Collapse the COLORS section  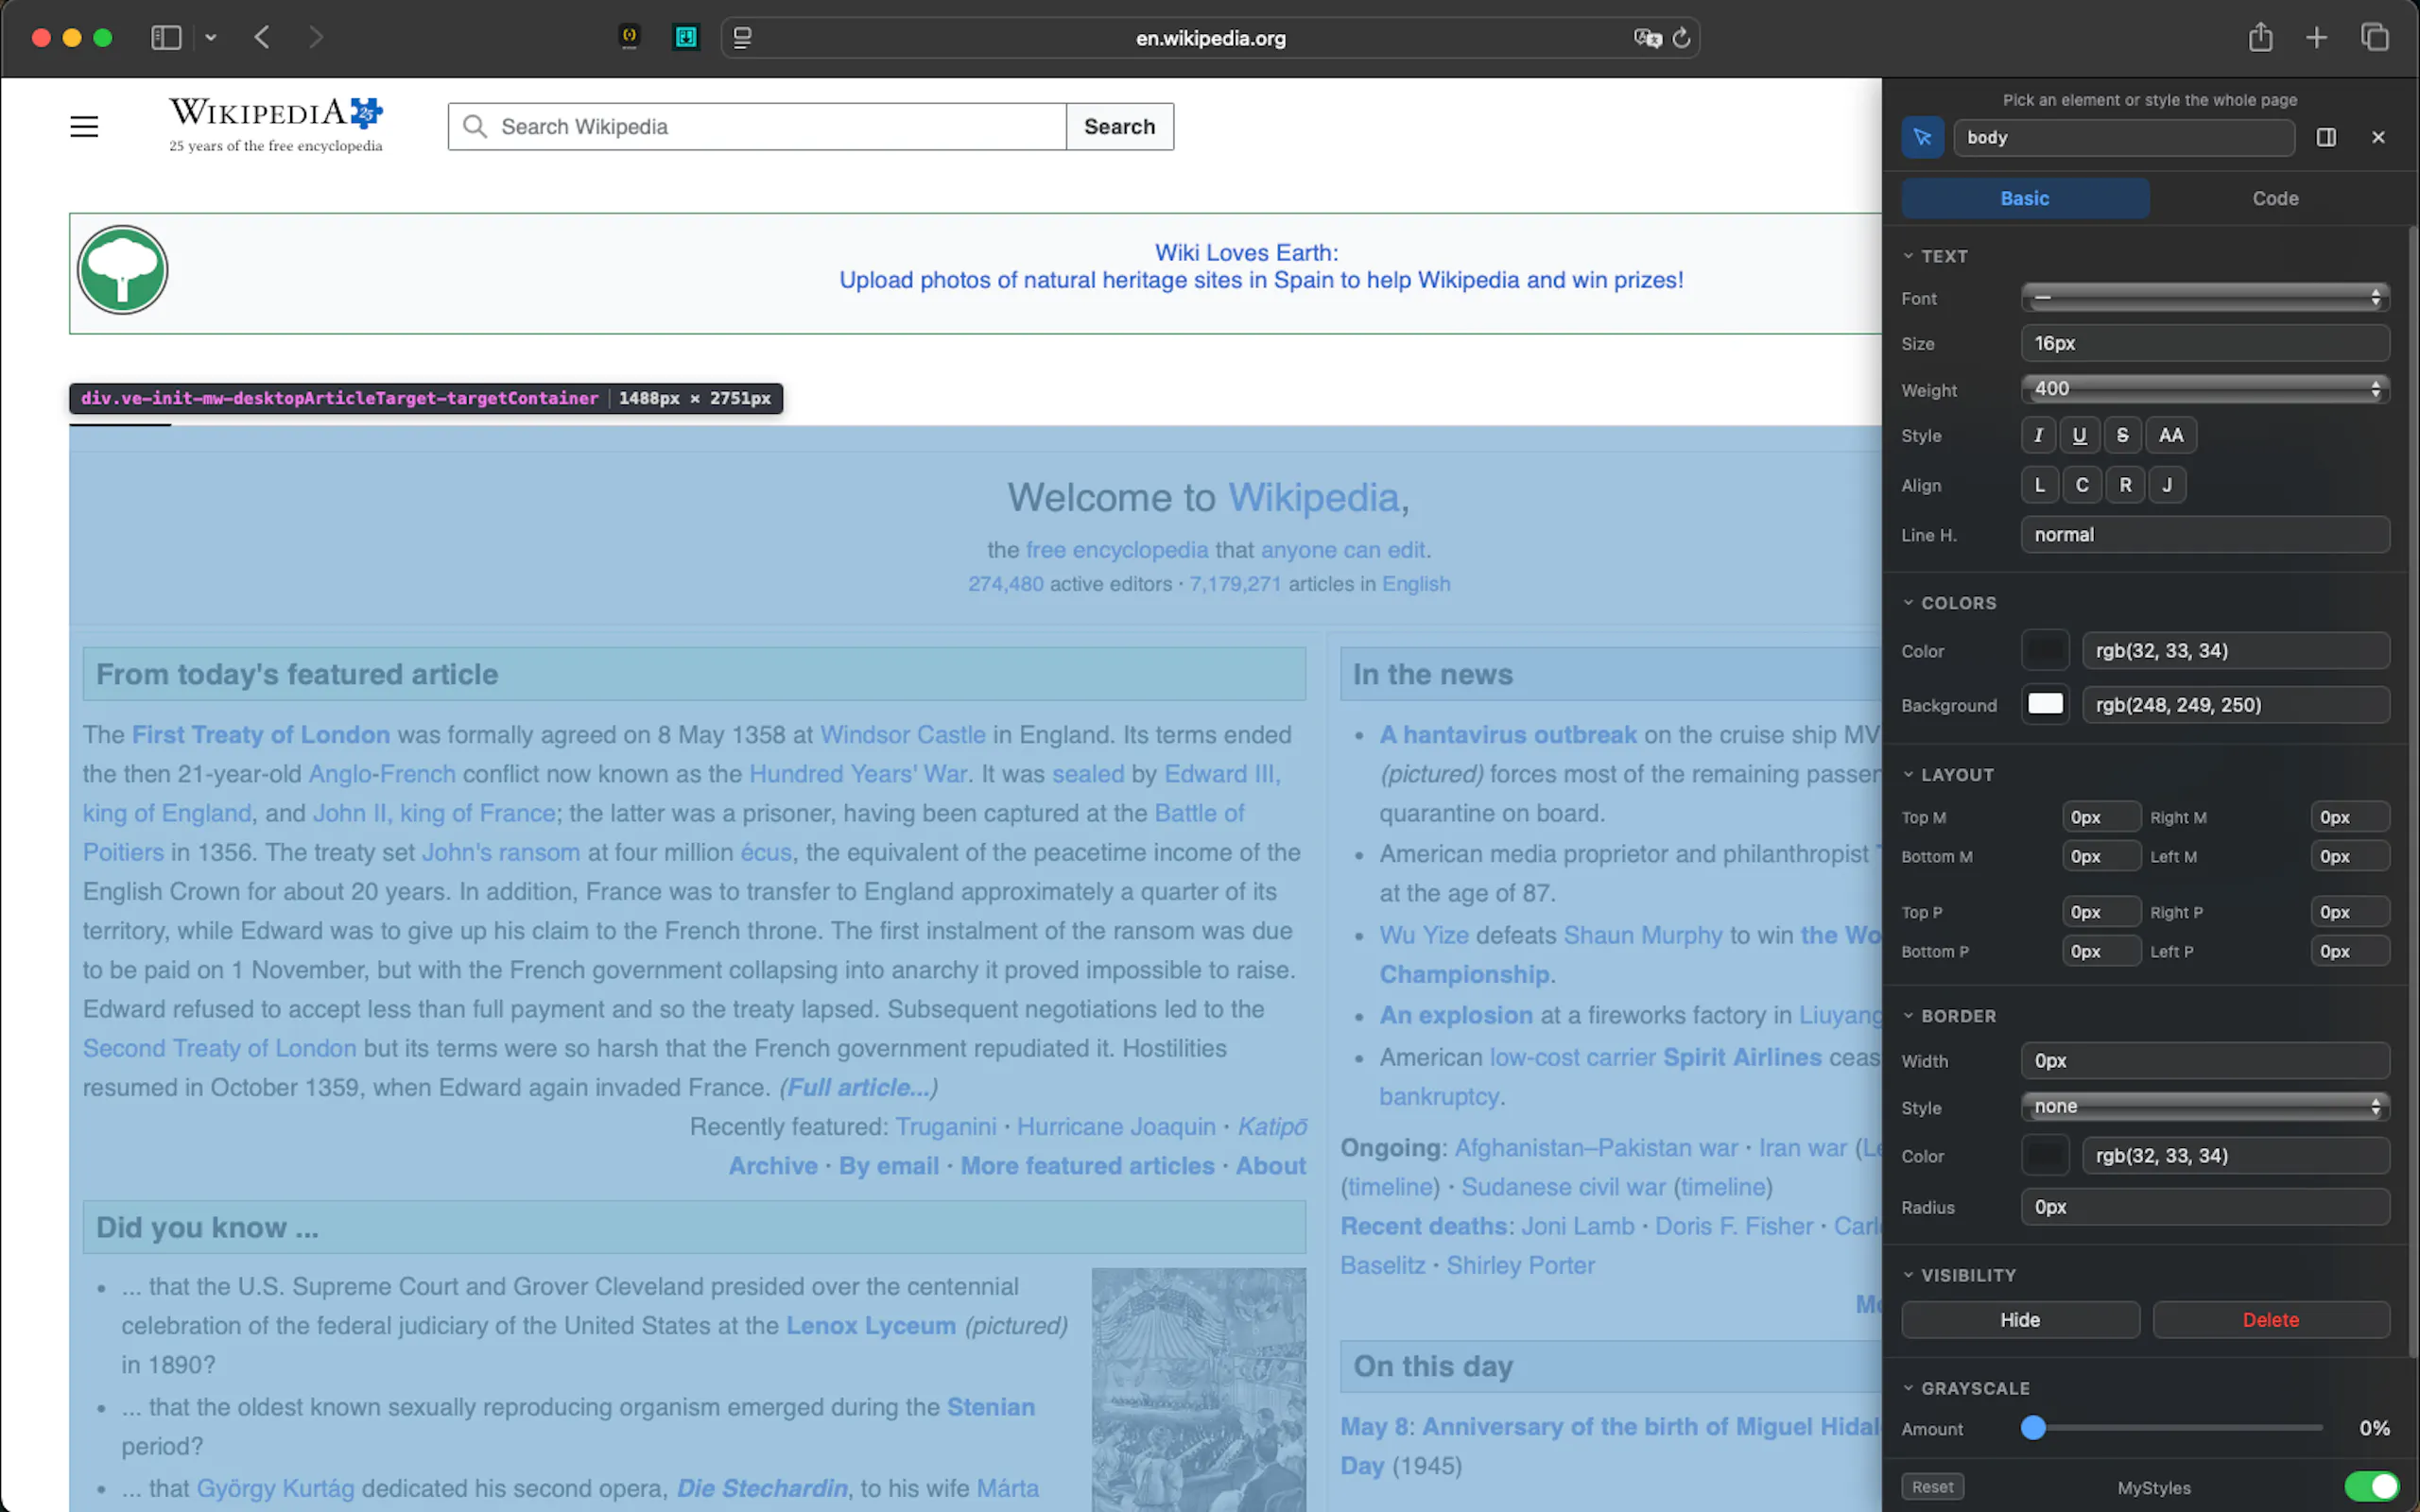click(1949, 603)
